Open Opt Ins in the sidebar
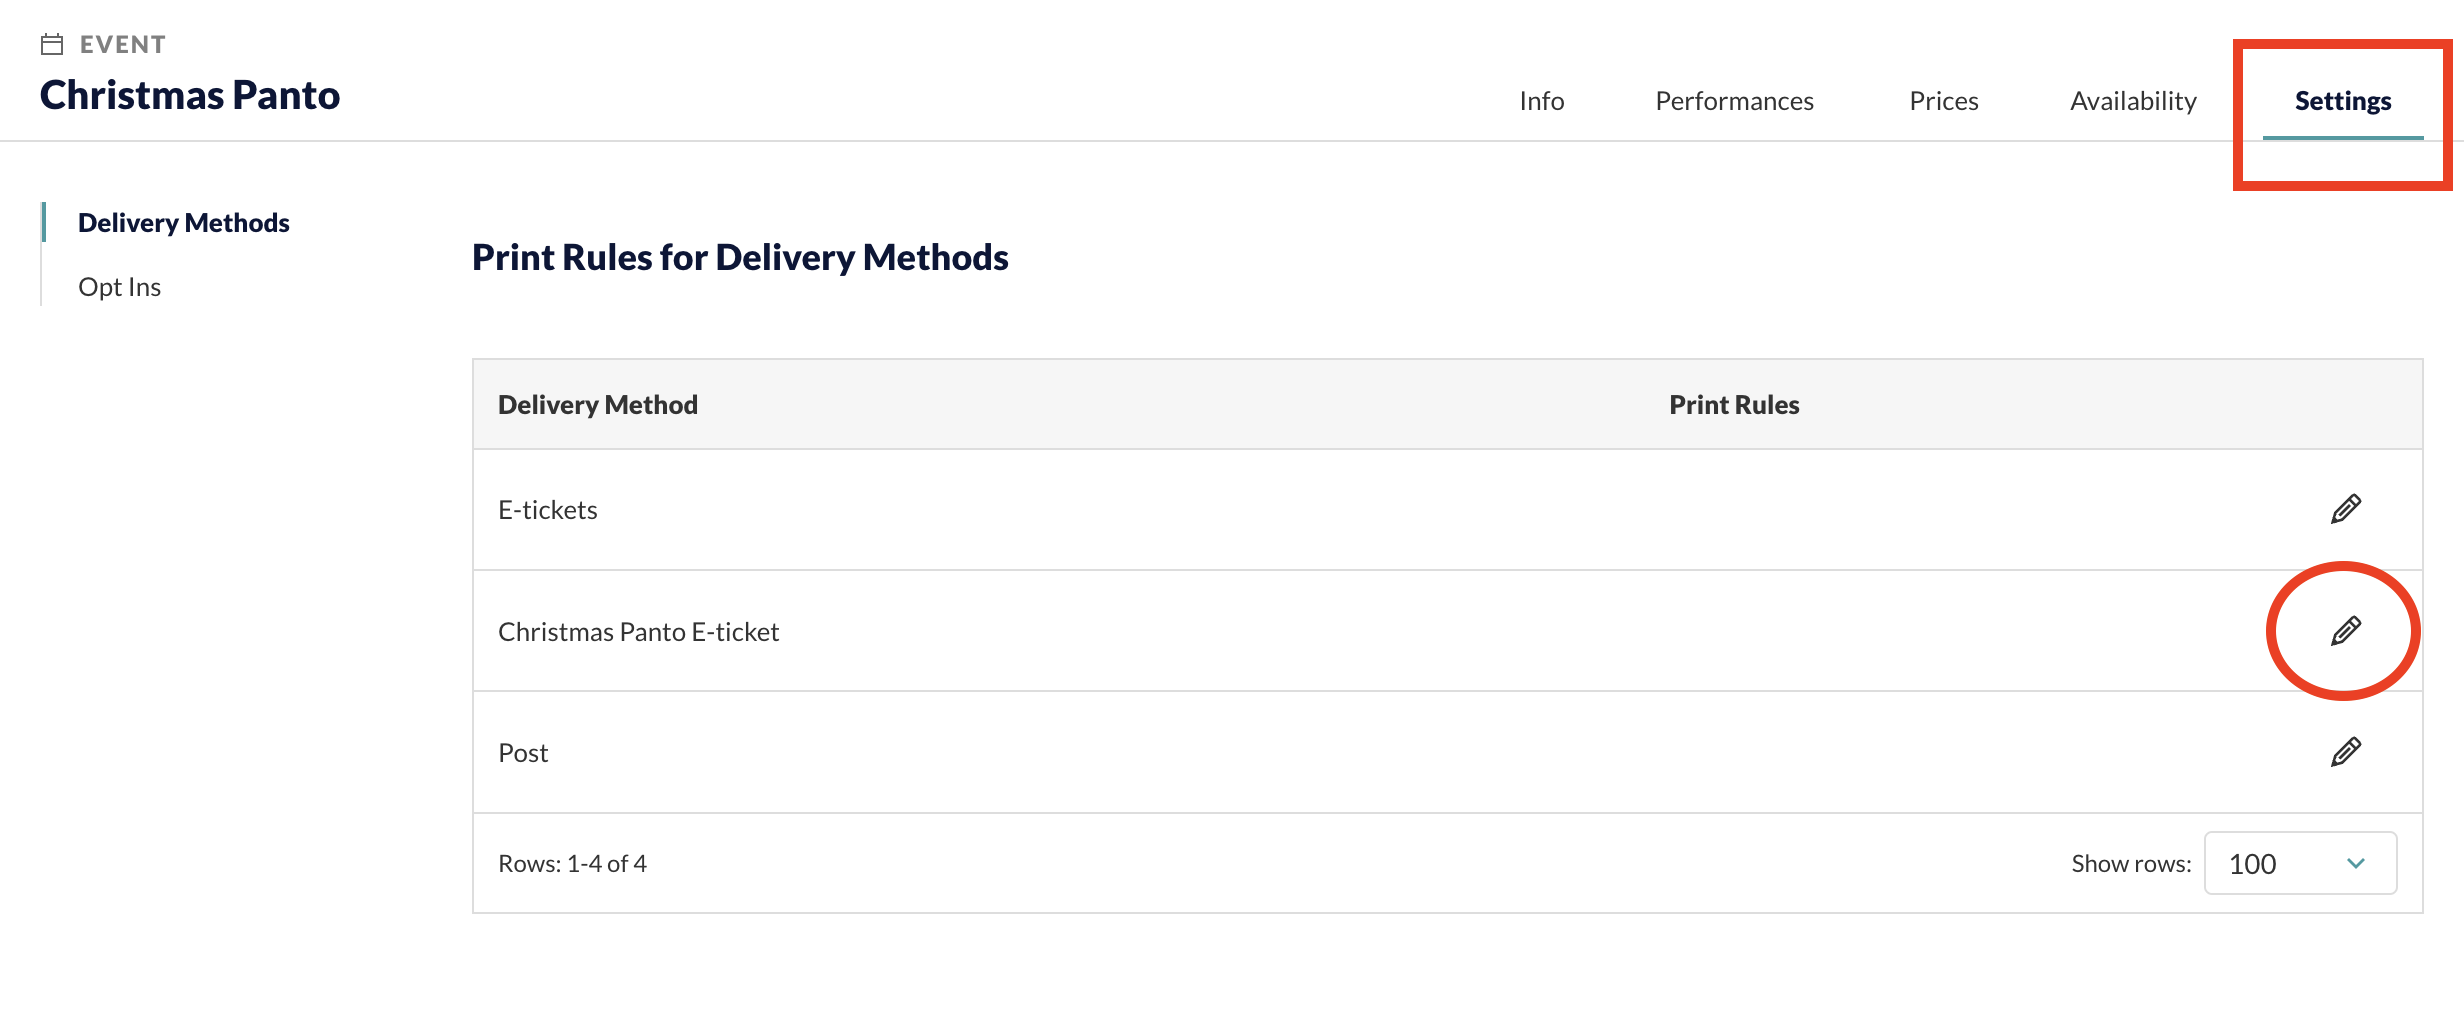 point(119,287)
